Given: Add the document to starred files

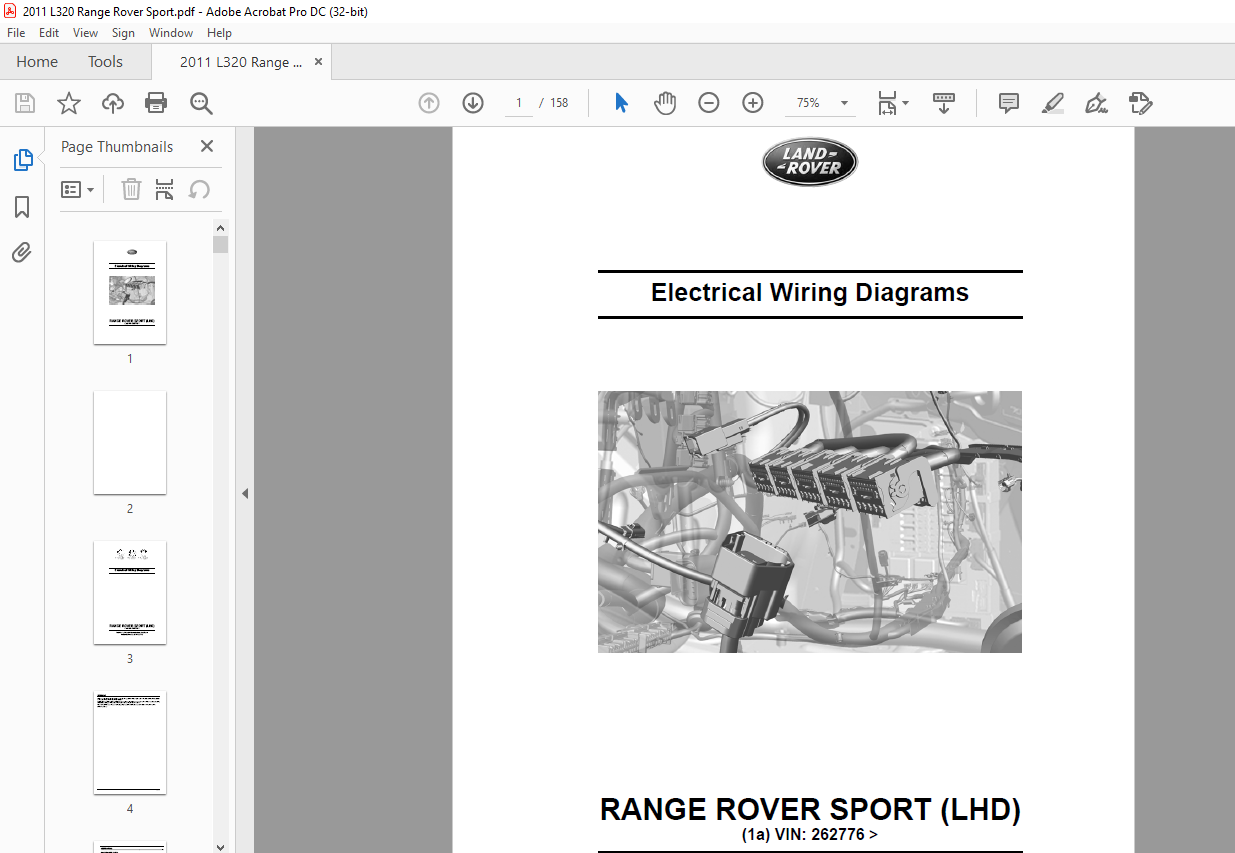Looking at the screenshot, I should tap(69, 103).
